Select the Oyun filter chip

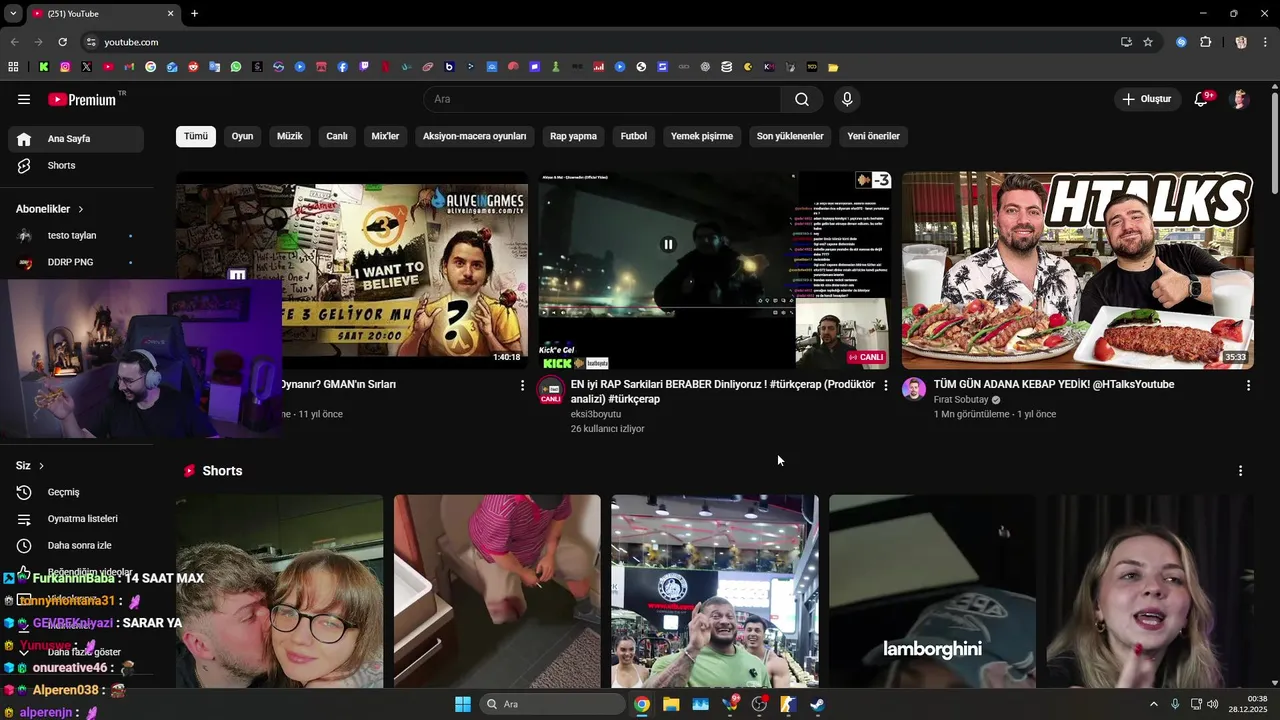tap(242, 136)
